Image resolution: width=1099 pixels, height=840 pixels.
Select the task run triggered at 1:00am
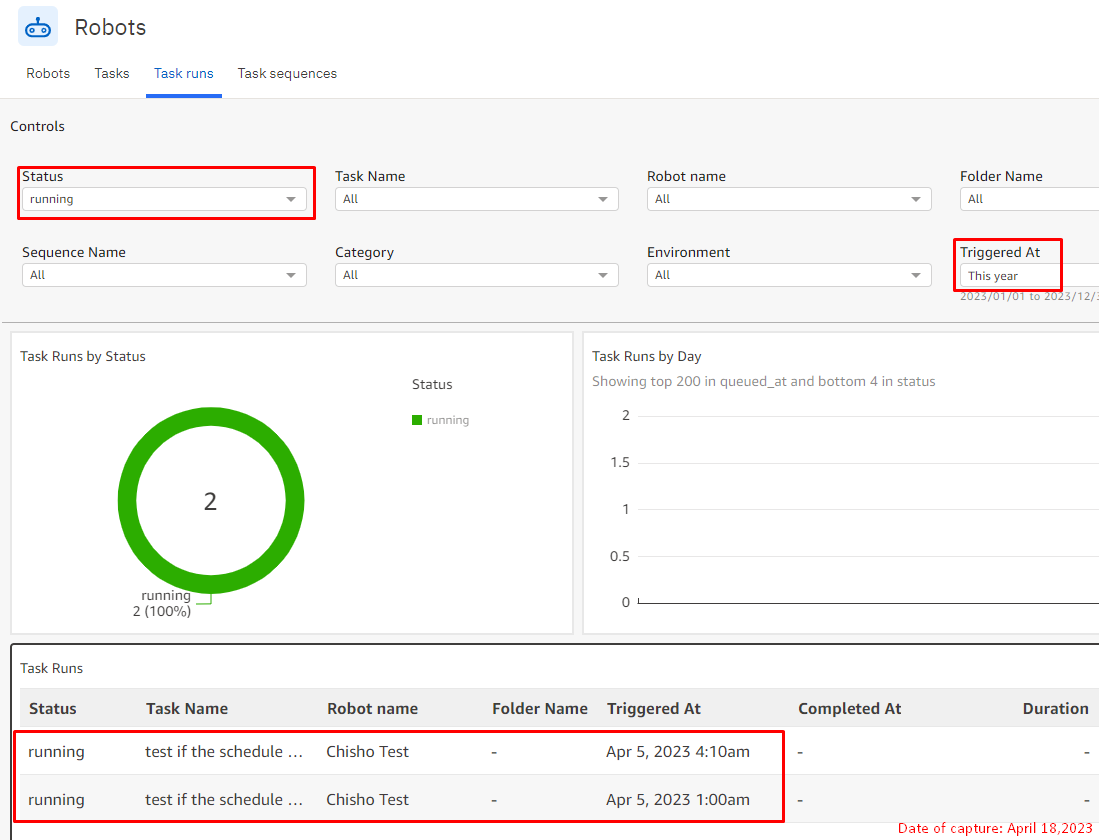tap(400, 799)
